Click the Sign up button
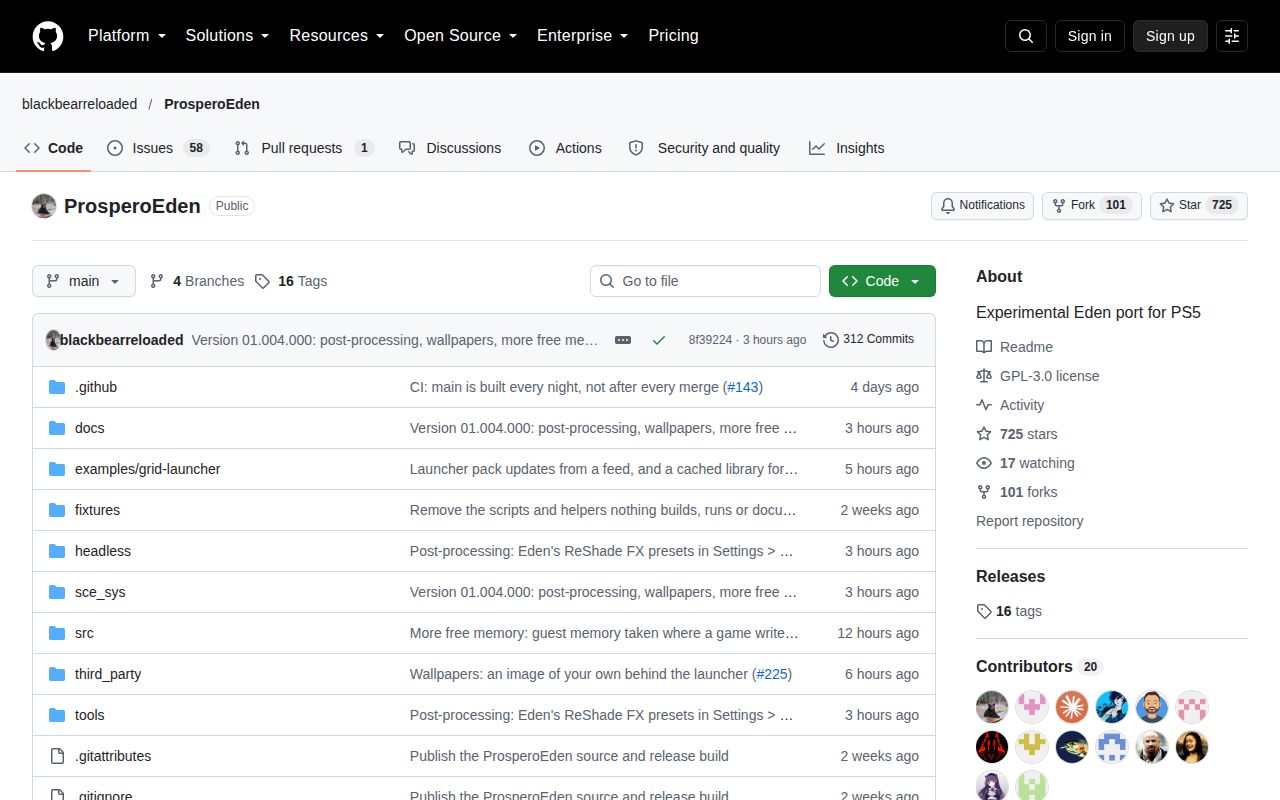The height and width of the screenshot is (800, 1280). pos(1170,36)
